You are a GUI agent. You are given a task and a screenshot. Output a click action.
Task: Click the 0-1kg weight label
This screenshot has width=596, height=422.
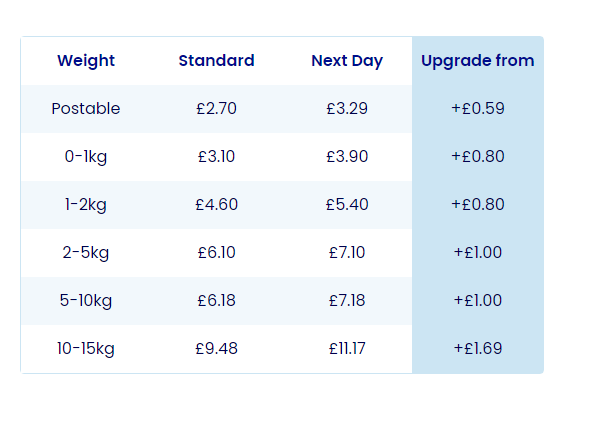click(x=86, y=157)
